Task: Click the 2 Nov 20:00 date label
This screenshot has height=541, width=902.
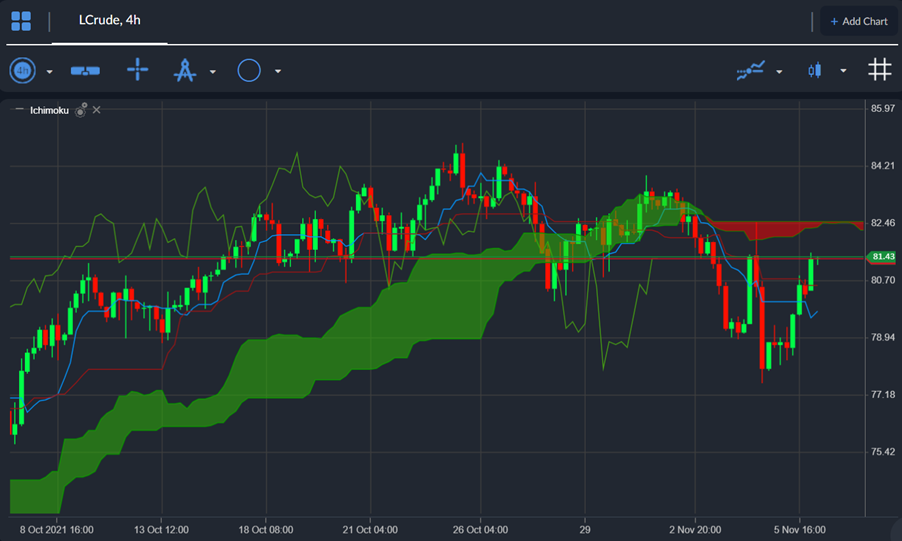Action: (x=695, y=529)
